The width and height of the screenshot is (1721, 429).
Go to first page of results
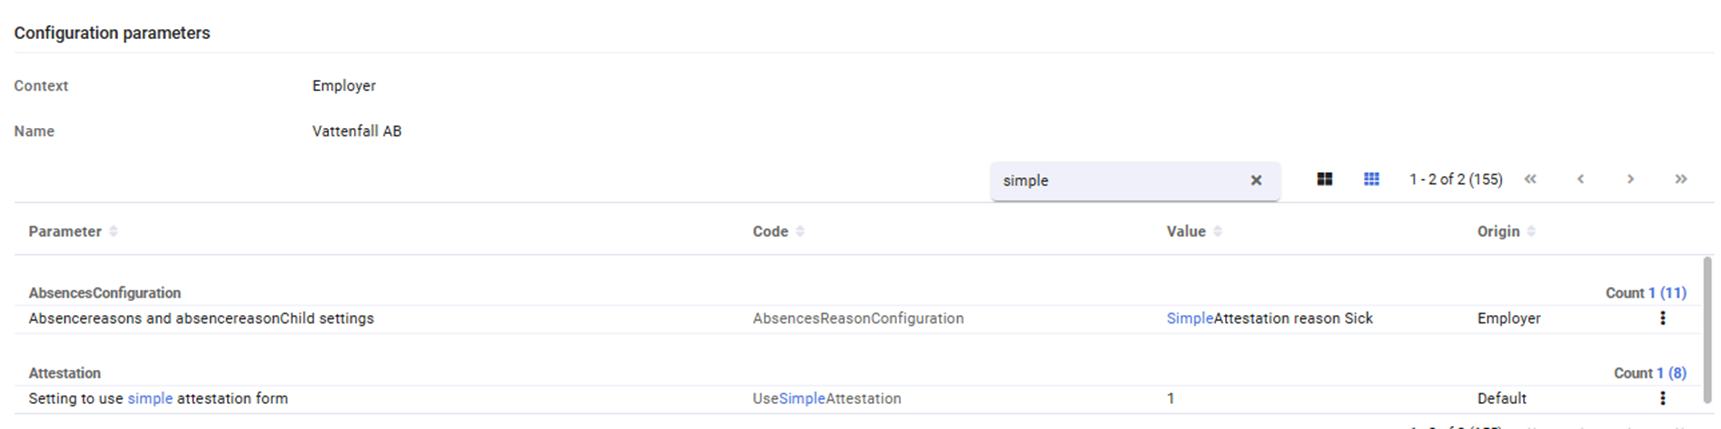[1530, 179]
